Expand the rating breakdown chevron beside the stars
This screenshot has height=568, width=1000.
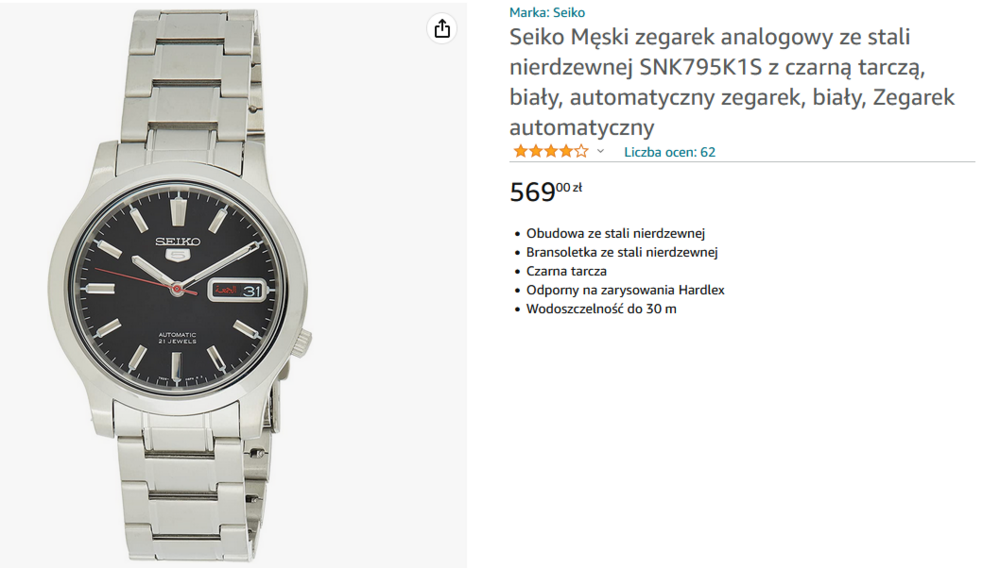[x=601, y=152]
